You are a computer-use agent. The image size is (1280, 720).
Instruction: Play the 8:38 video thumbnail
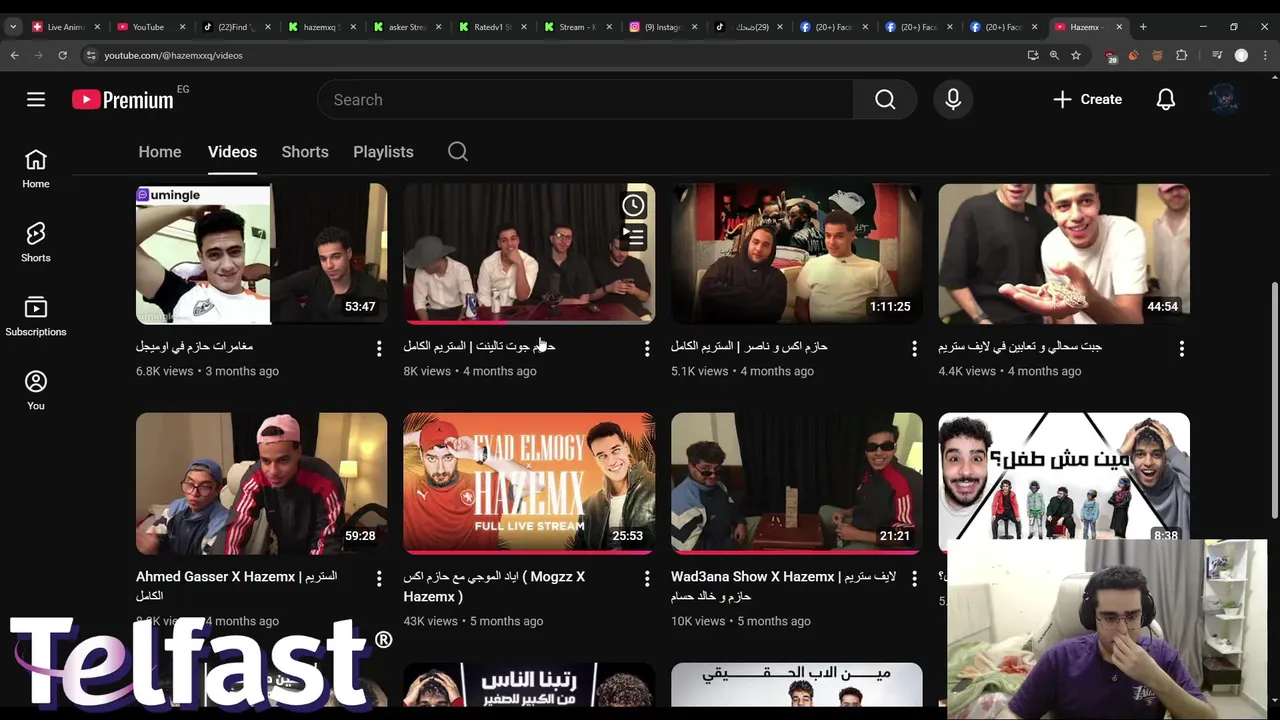pyautogui.click(x=1064, y=476)
